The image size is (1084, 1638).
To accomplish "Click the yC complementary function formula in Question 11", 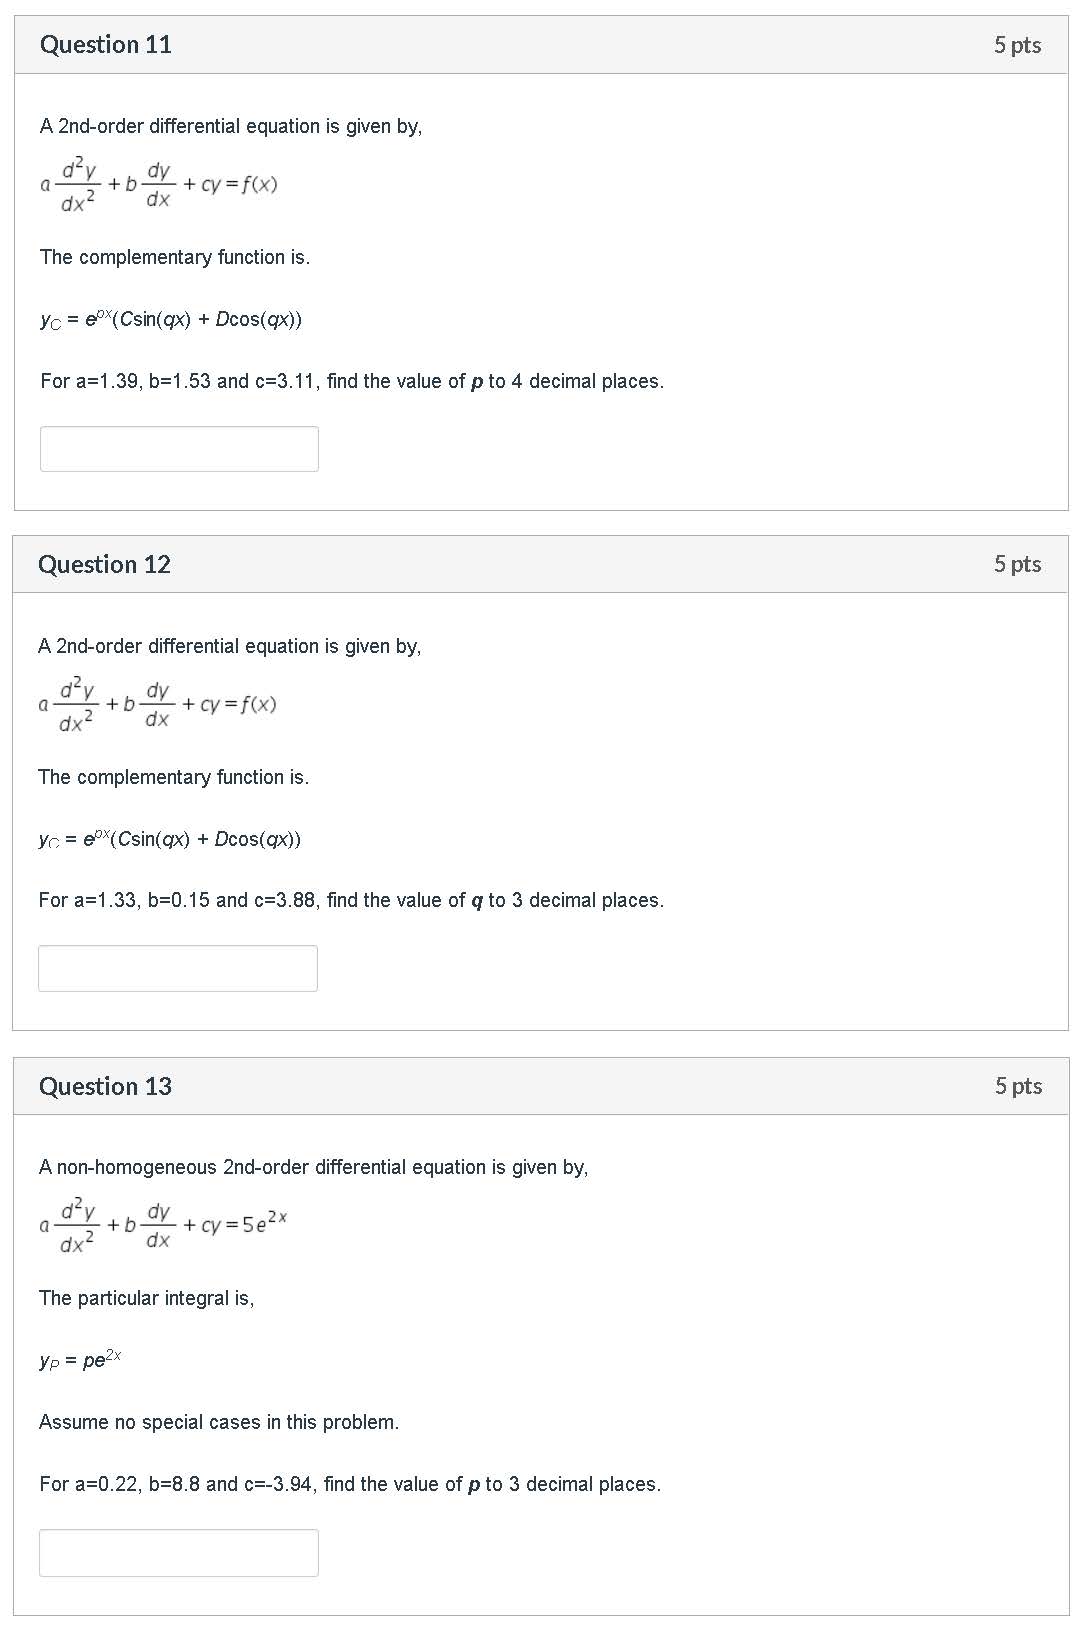I will point(171,320).
